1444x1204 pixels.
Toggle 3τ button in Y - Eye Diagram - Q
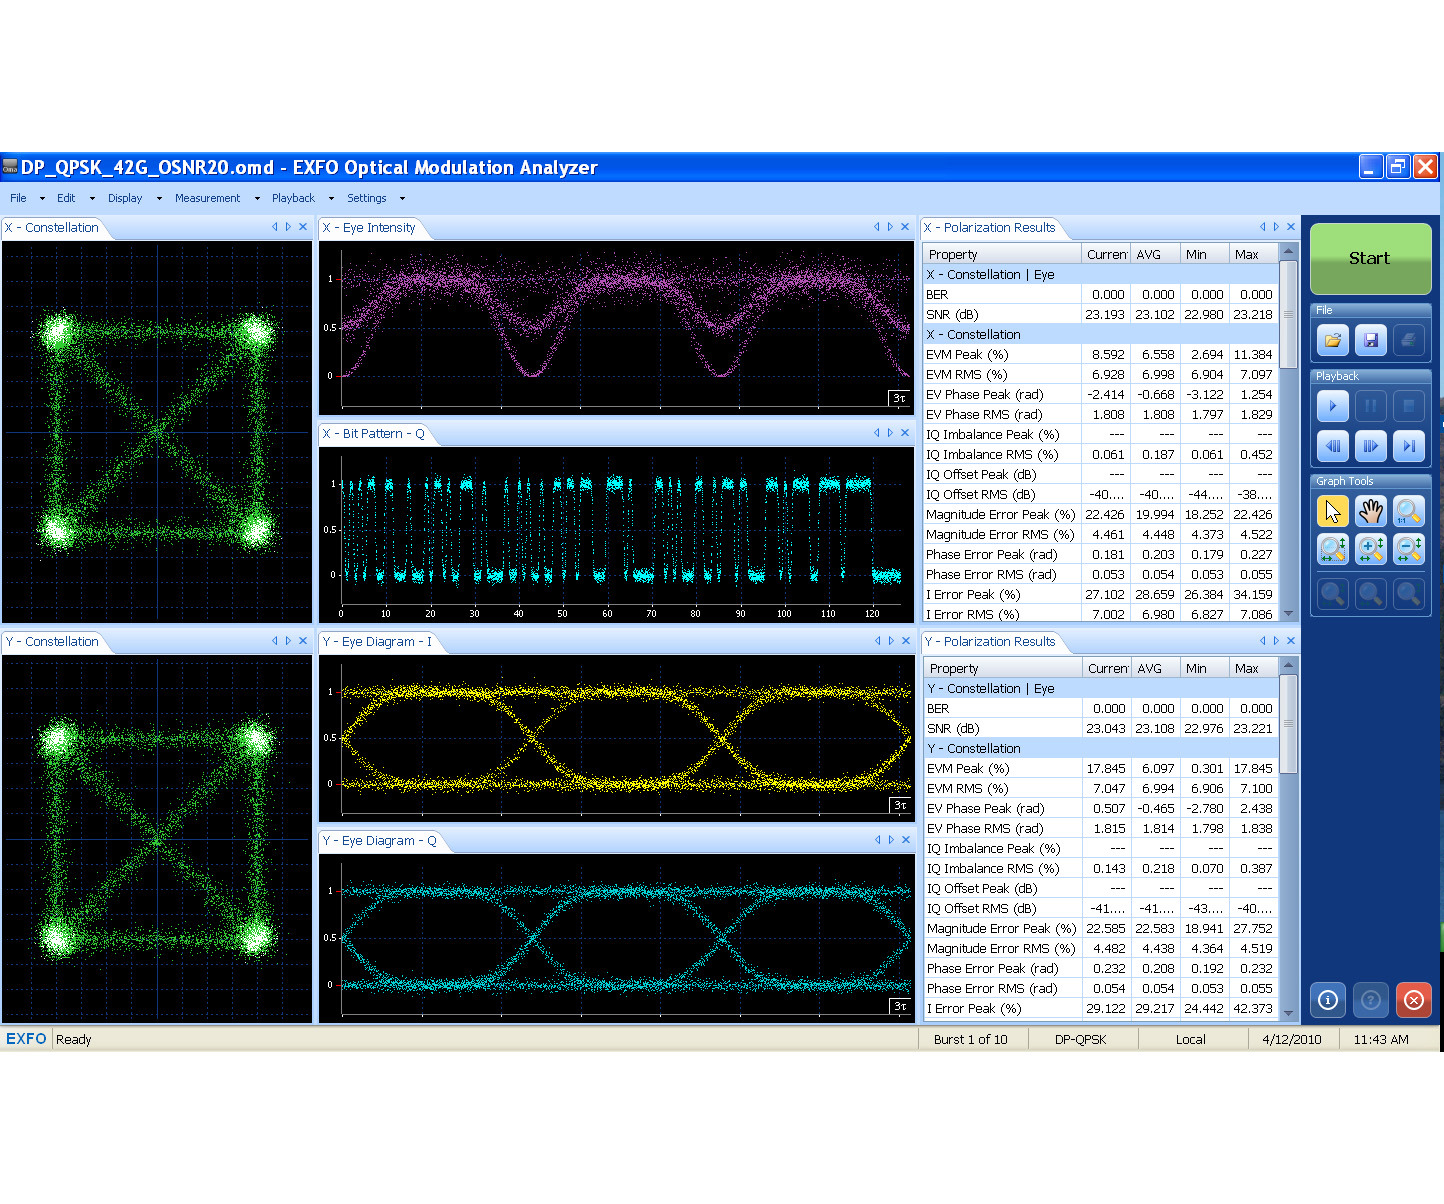[x=900, y=1006]
